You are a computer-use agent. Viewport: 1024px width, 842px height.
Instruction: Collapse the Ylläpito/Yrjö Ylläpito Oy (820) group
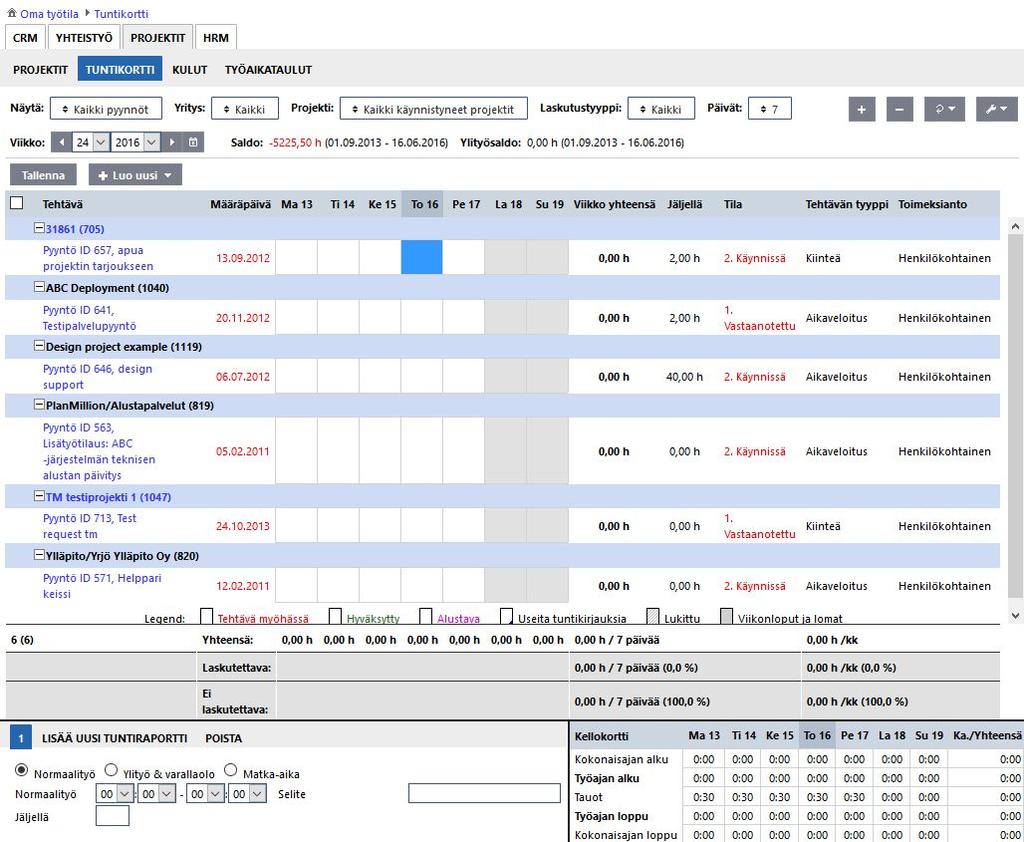[39, 555]
